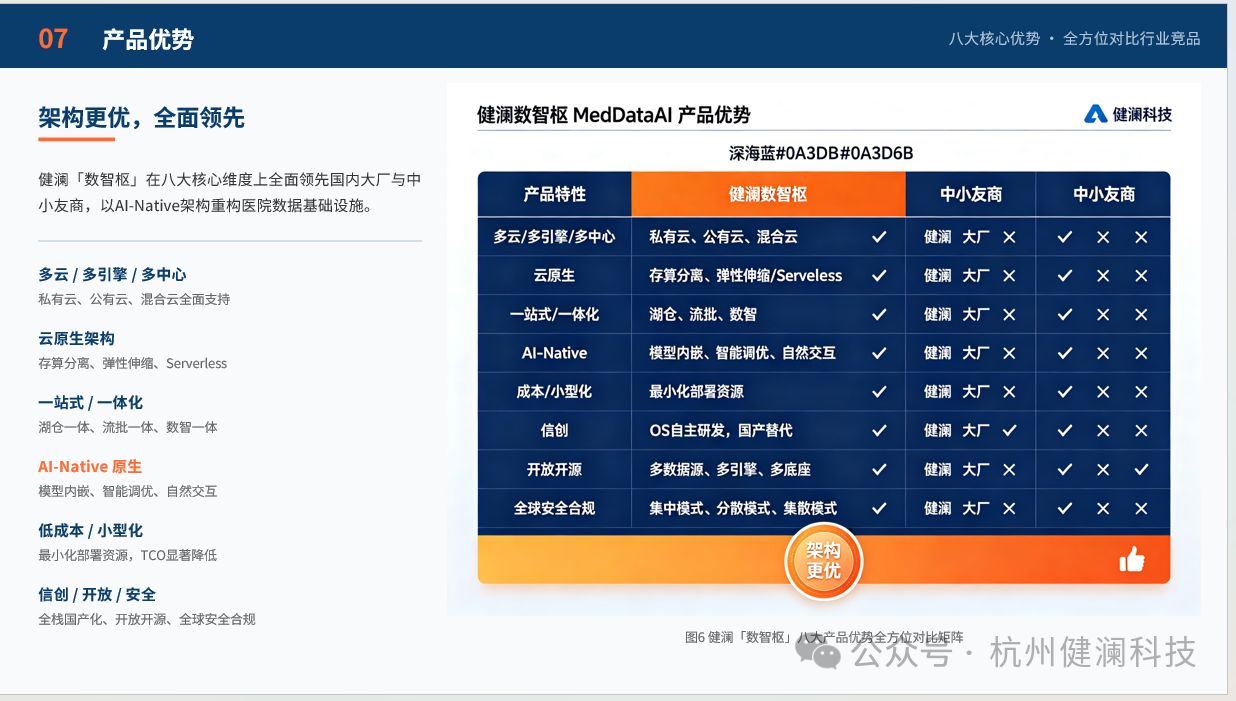This screenshot has height=701, width=1236.
Task: Click the 八大核心优势 · 全方位对比行业竞品 subtitle
Action: [x=1074, y=39]
